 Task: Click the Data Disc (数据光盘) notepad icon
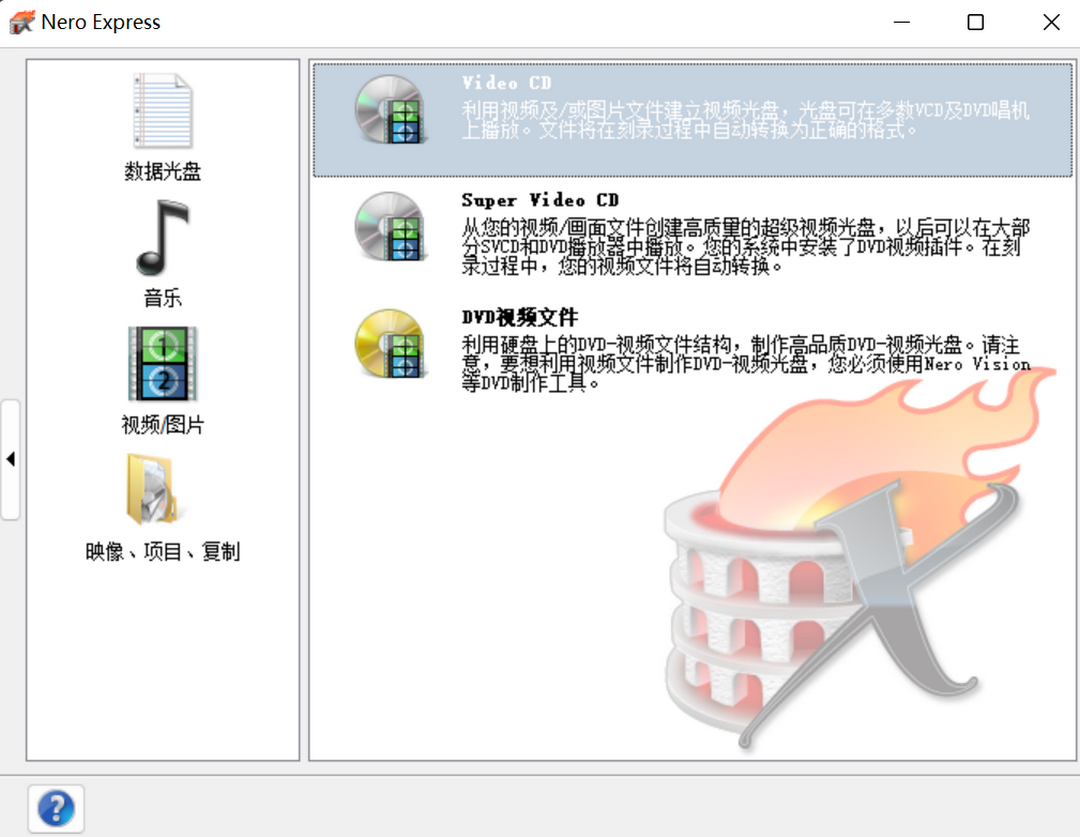pos(162,110)
